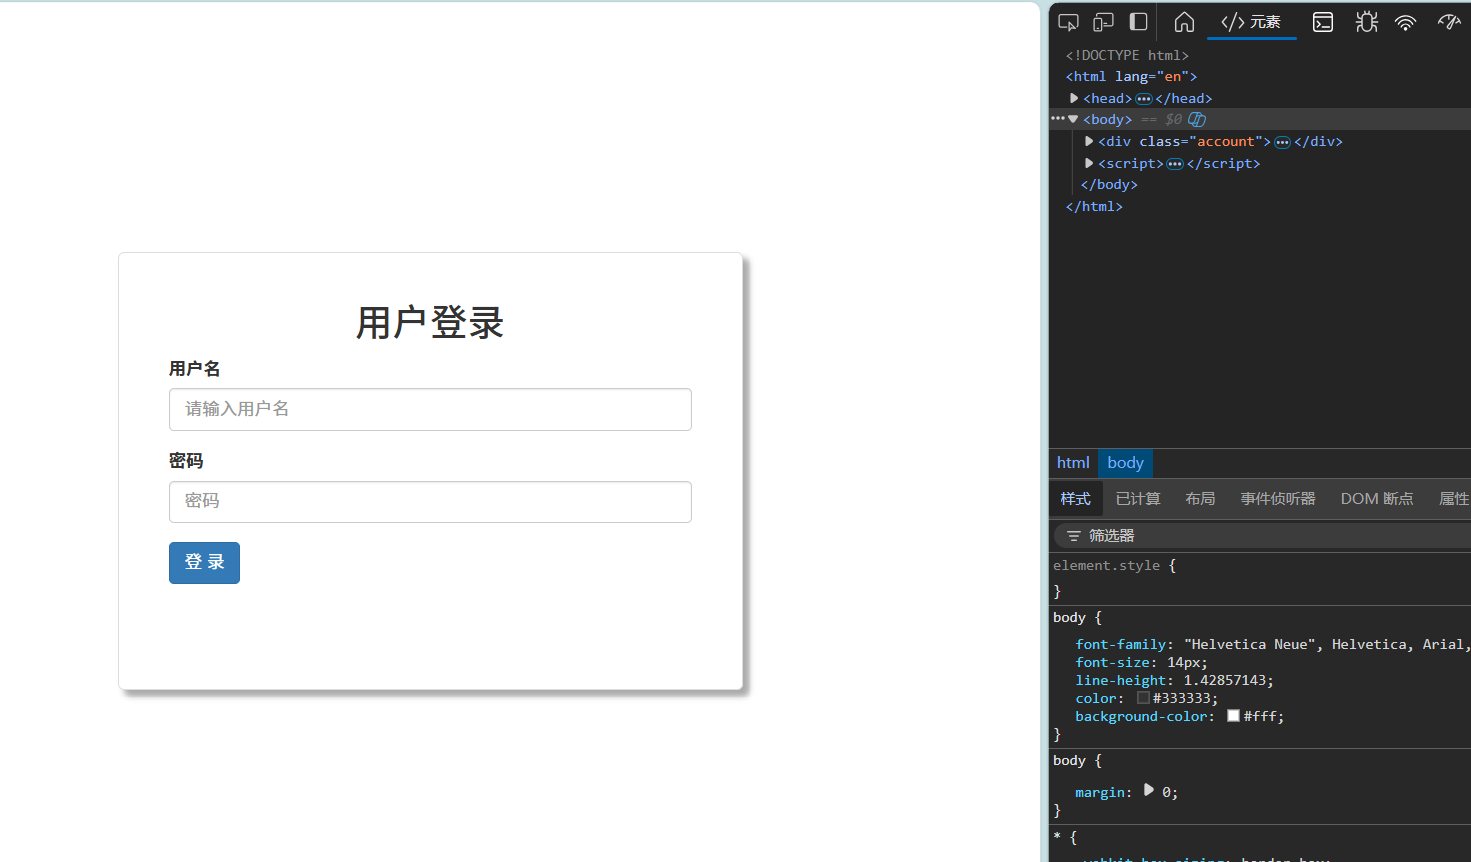Click the bold 密码 field label
Screen dimensions: 1471x862
tap(186, 461)
